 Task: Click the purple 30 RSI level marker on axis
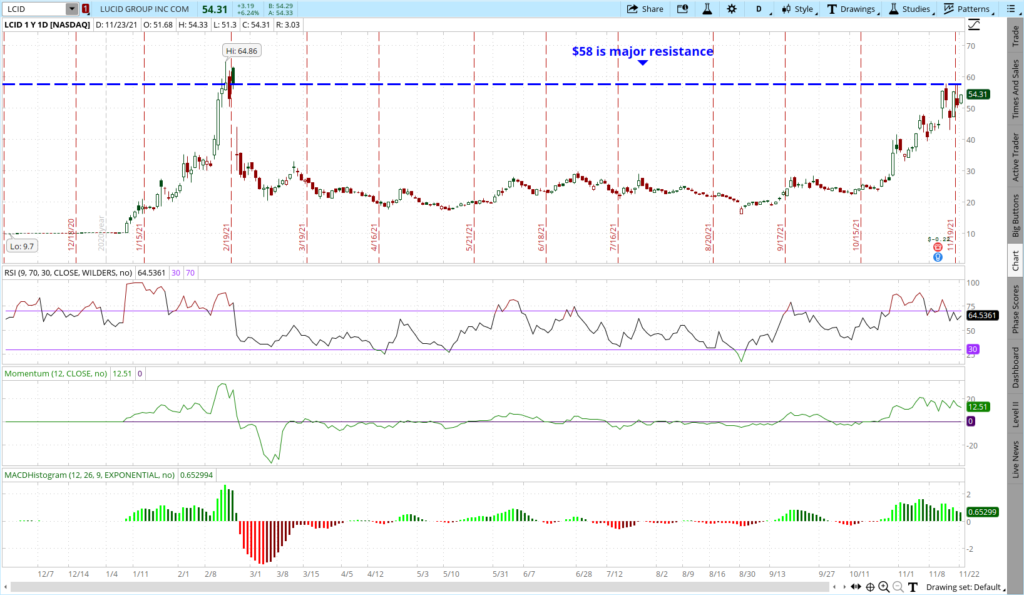tap(972, 349)
